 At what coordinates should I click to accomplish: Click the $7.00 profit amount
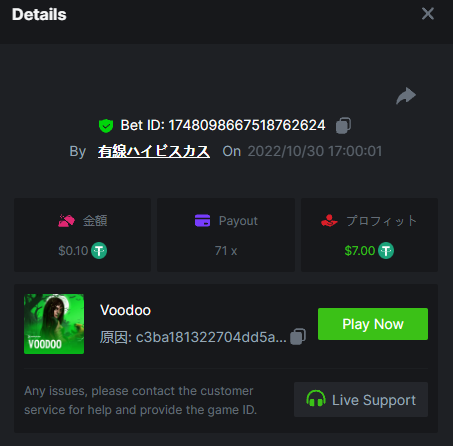360,251
